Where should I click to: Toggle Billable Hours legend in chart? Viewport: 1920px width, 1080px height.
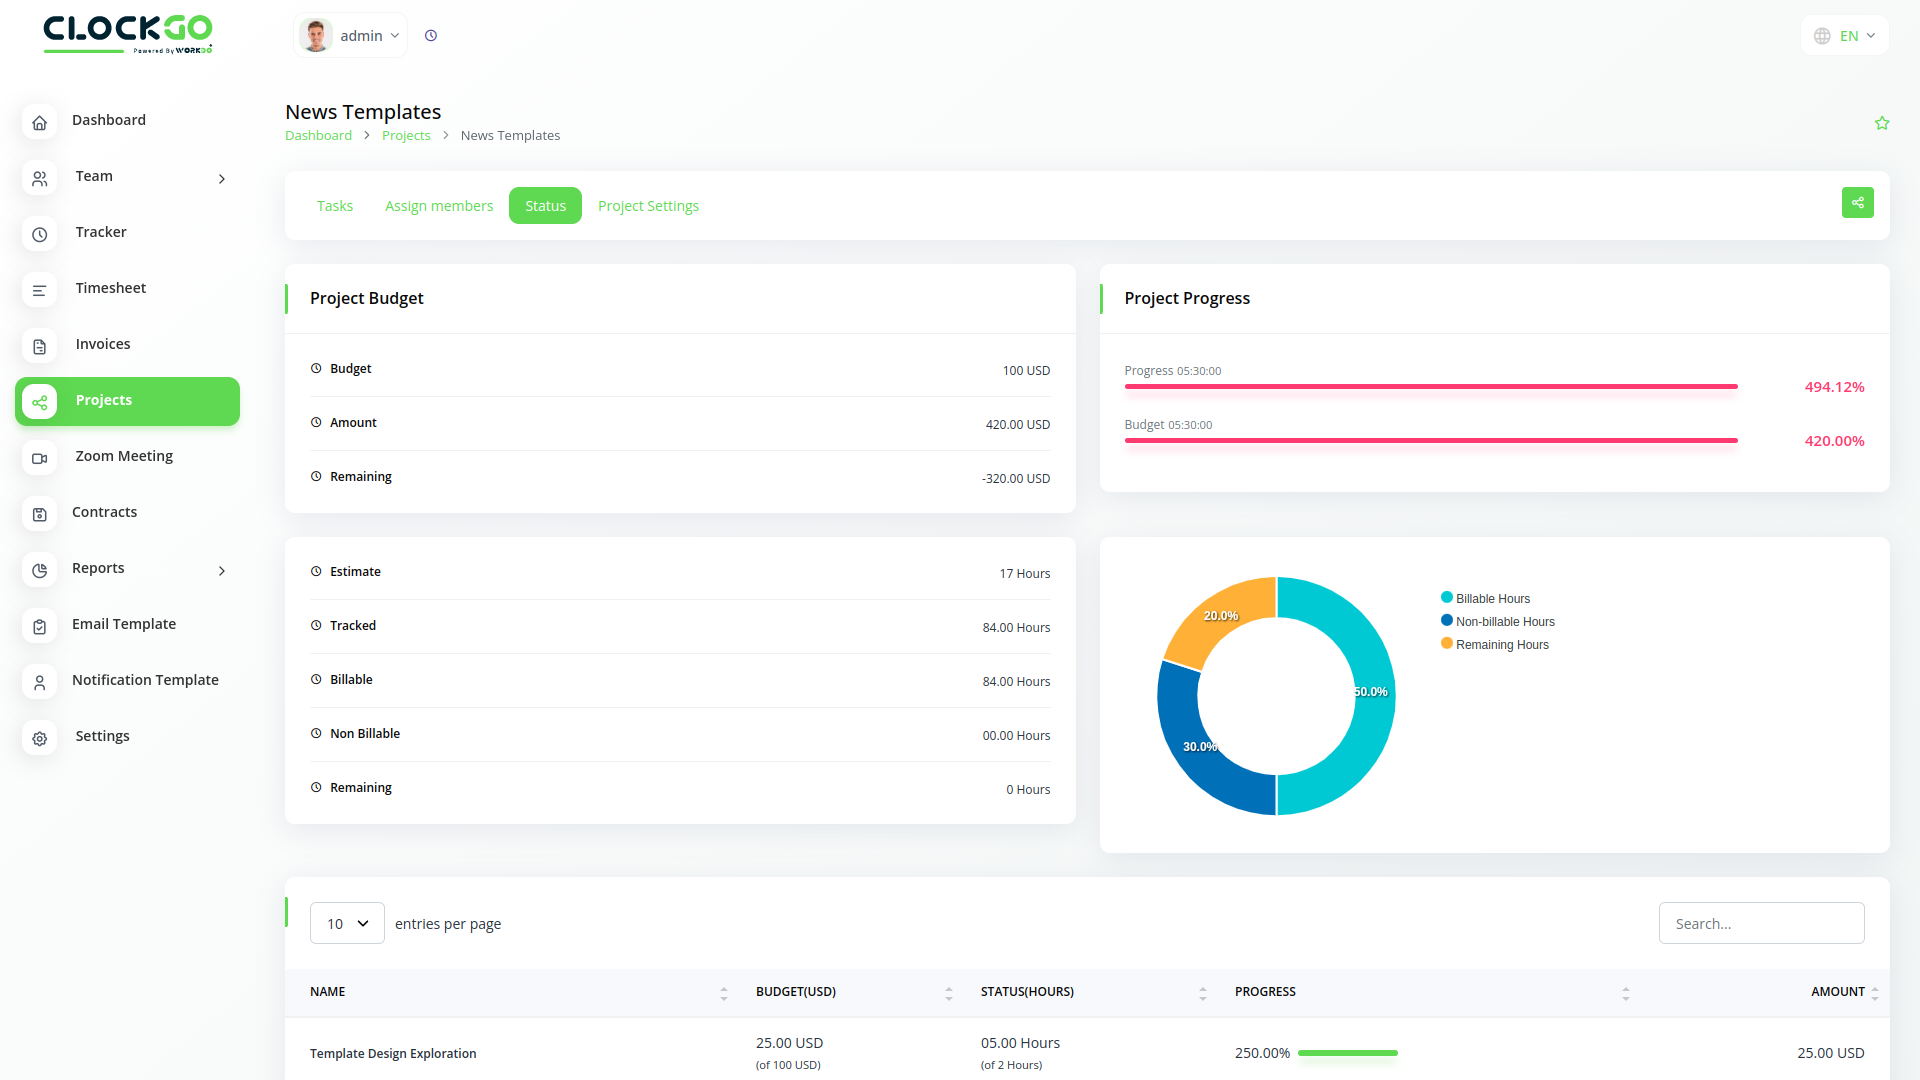(x=1491, y=599)
